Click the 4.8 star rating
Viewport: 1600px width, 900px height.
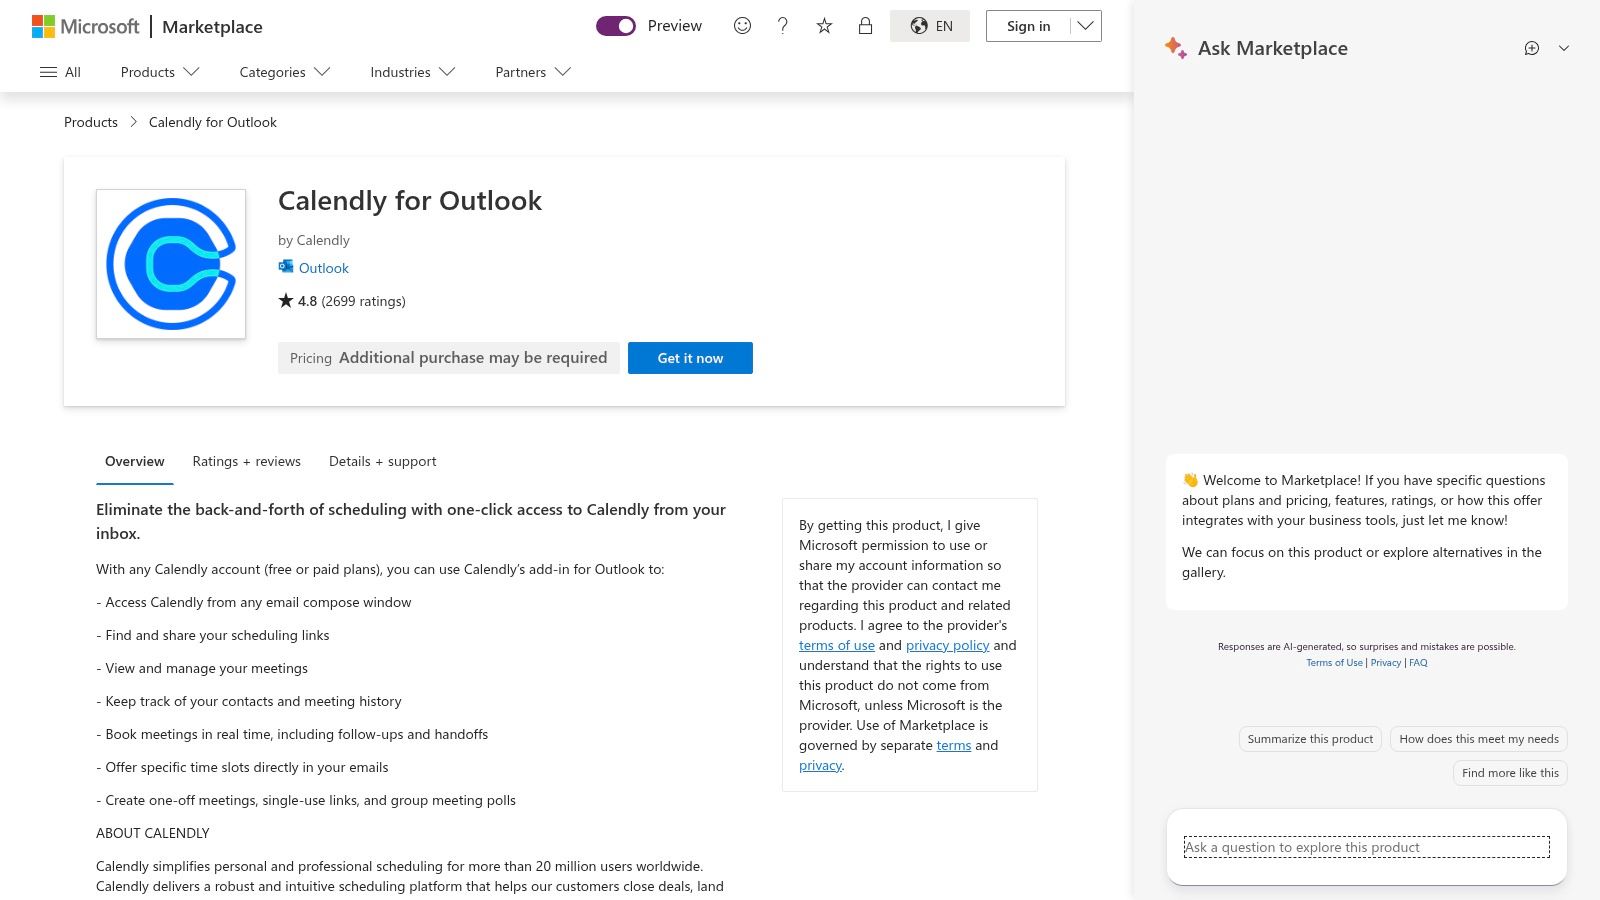342,301
